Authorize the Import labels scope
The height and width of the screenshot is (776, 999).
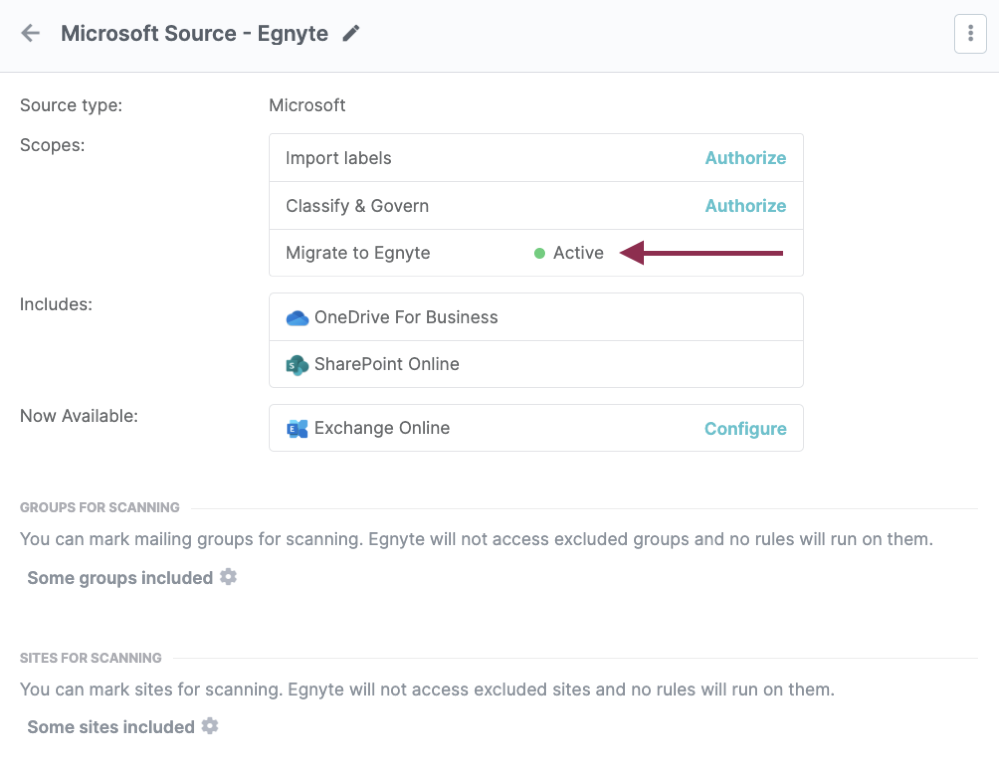pos(745,158)
